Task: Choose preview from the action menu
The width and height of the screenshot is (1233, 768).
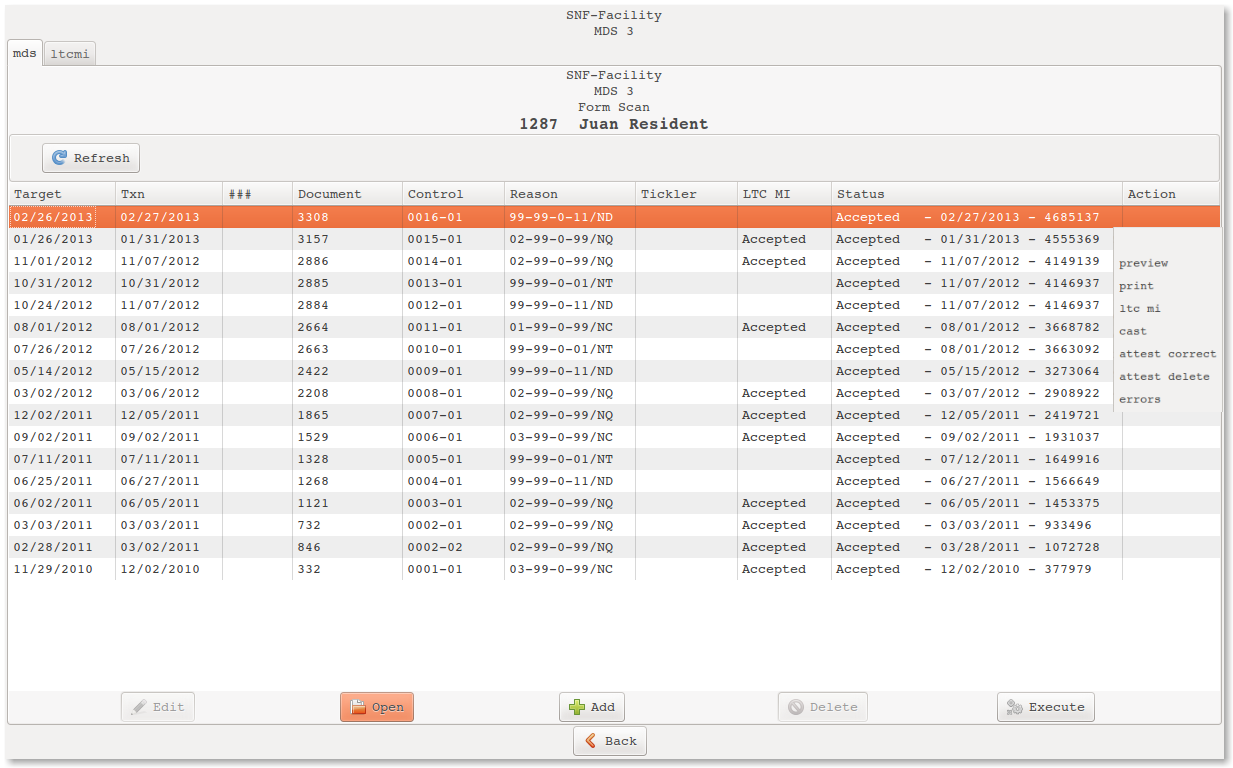Action: (1143, 263)
